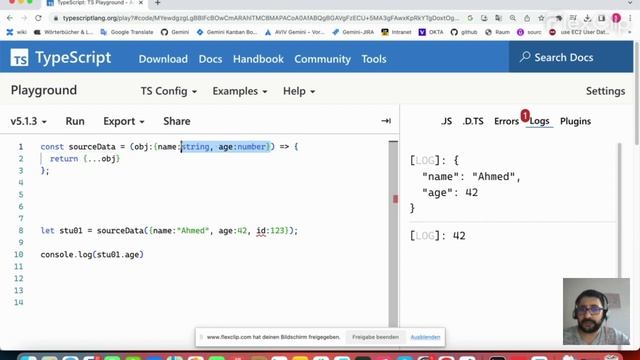
Task: Open the wiki bookmark
Action: tap(16, 32)
